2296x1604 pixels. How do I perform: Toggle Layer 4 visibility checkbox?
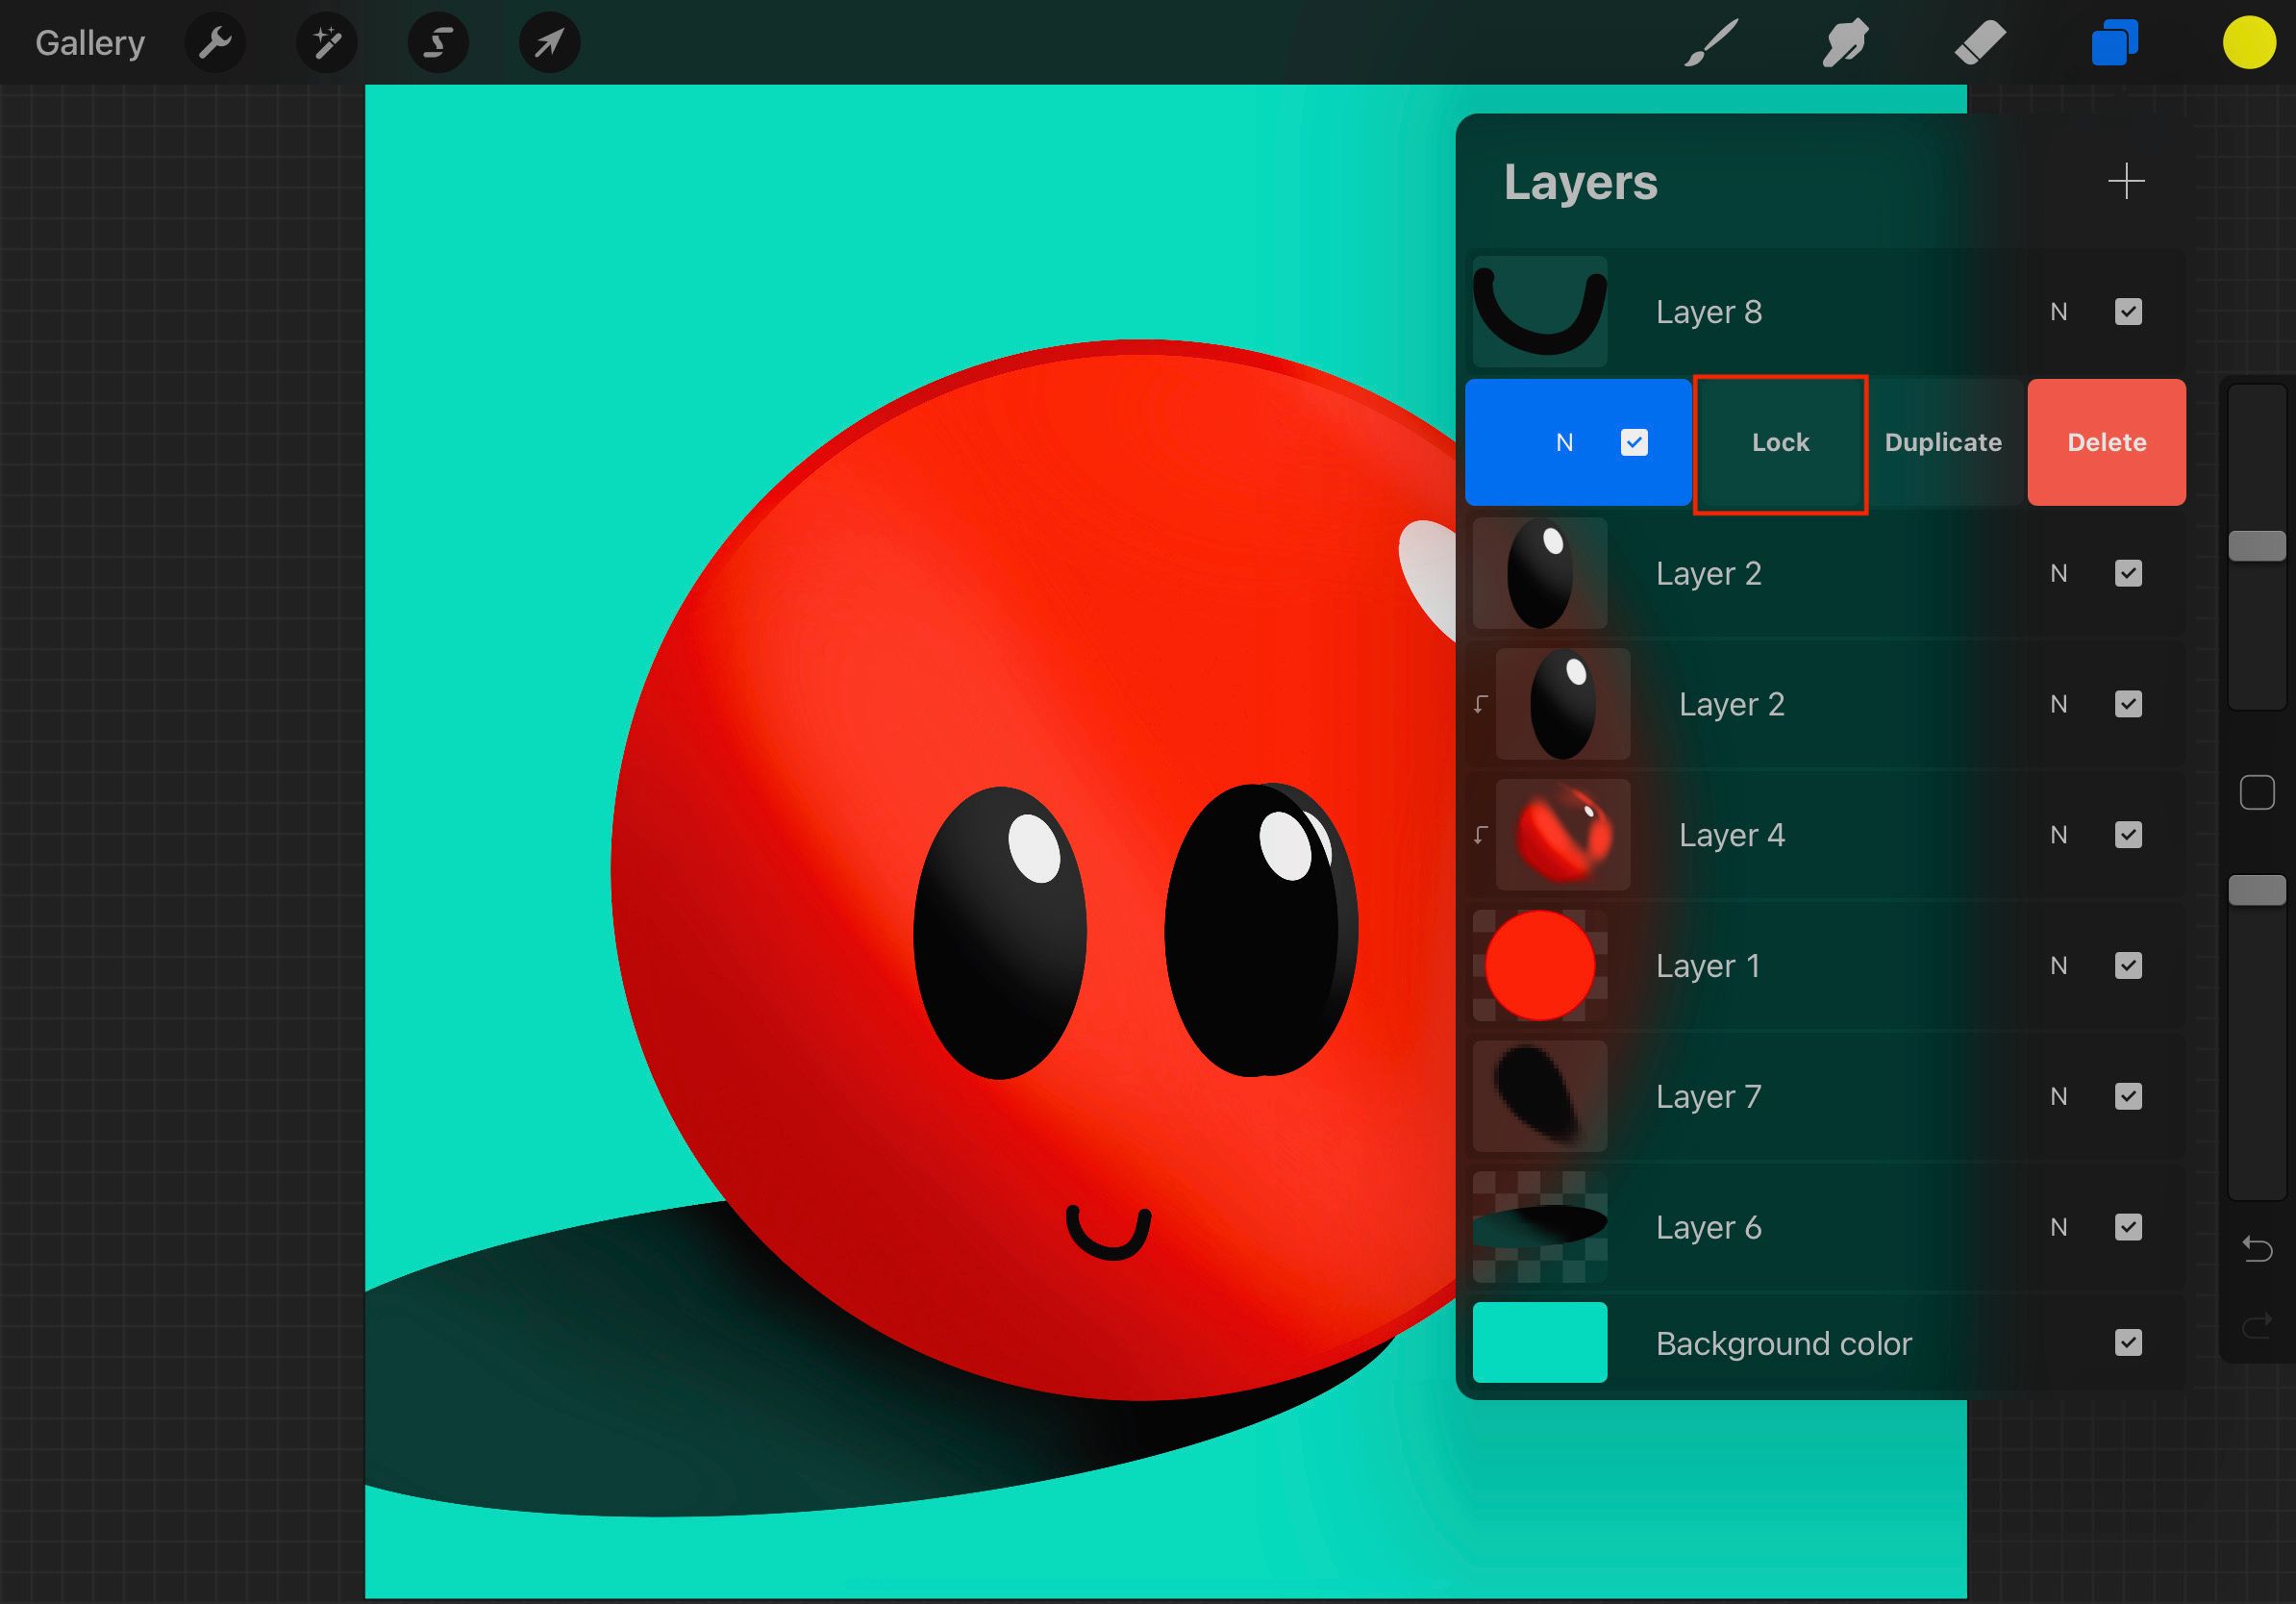pos(2129,835)
